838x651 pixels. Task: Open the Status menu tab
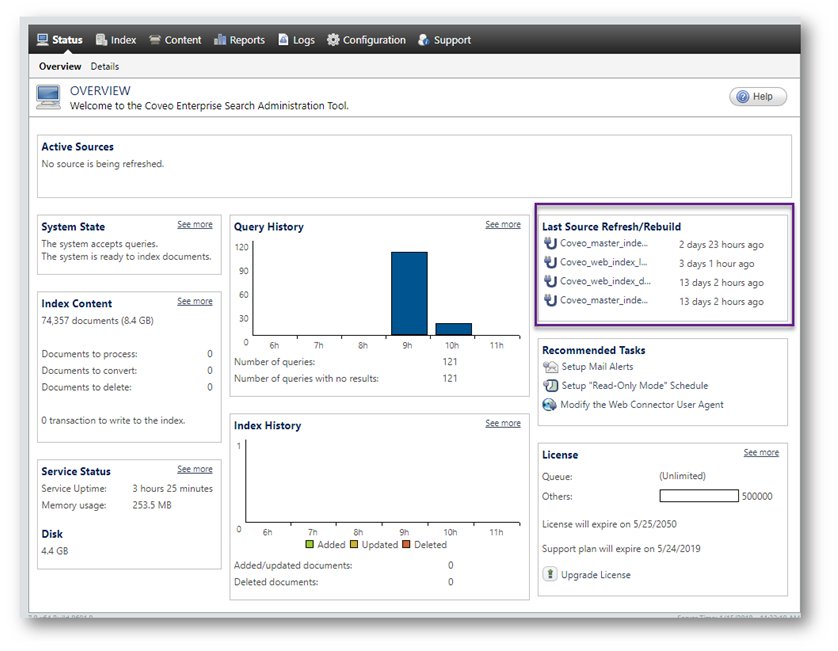coord(59,40)
